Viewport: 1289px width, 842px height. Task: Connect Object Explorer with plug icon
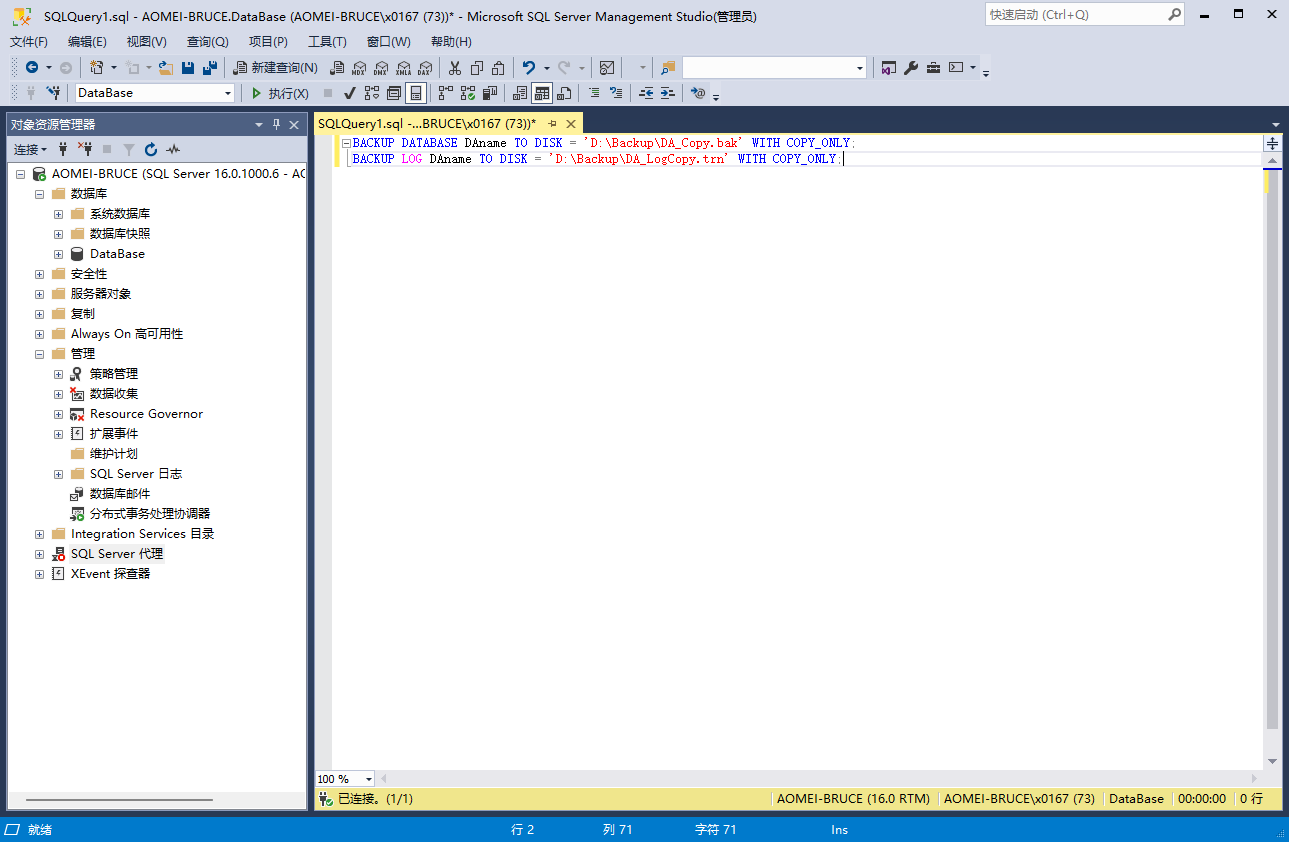(x=63, y=149)
